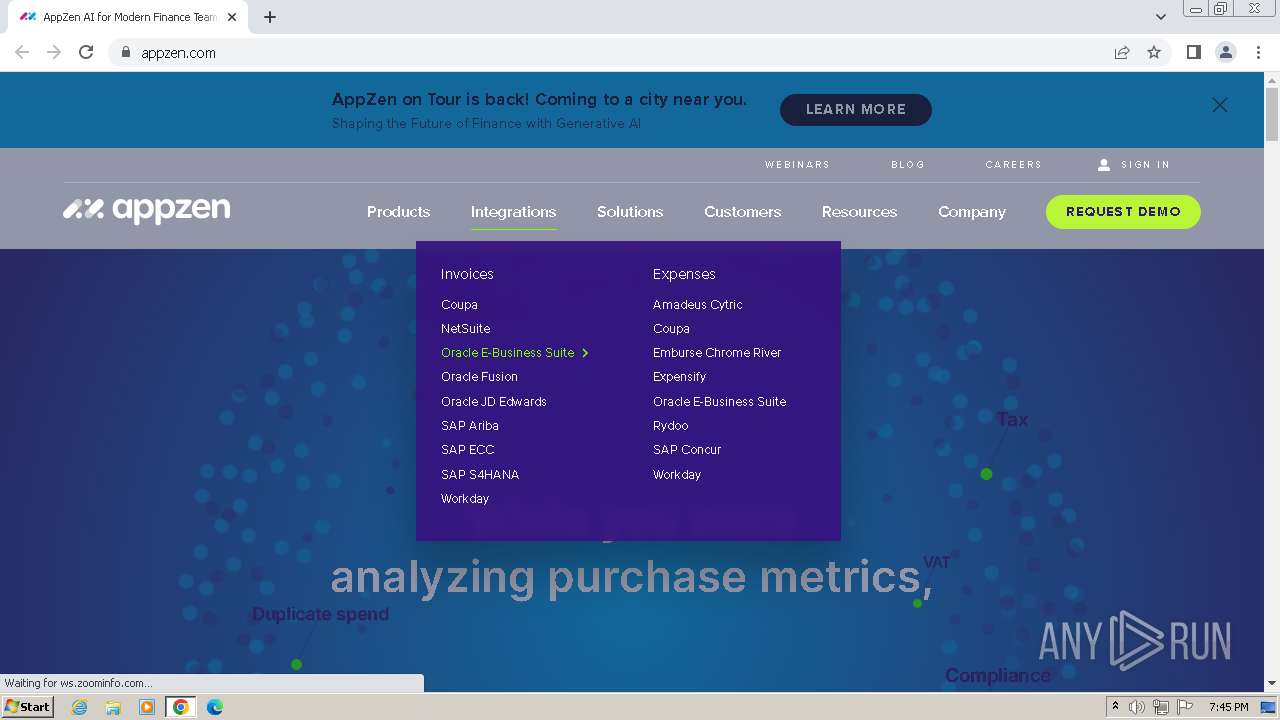Select SAP Concur integration
This screenshot has height=720, width=1280.
pyautogui.click(x=687, y=450)
